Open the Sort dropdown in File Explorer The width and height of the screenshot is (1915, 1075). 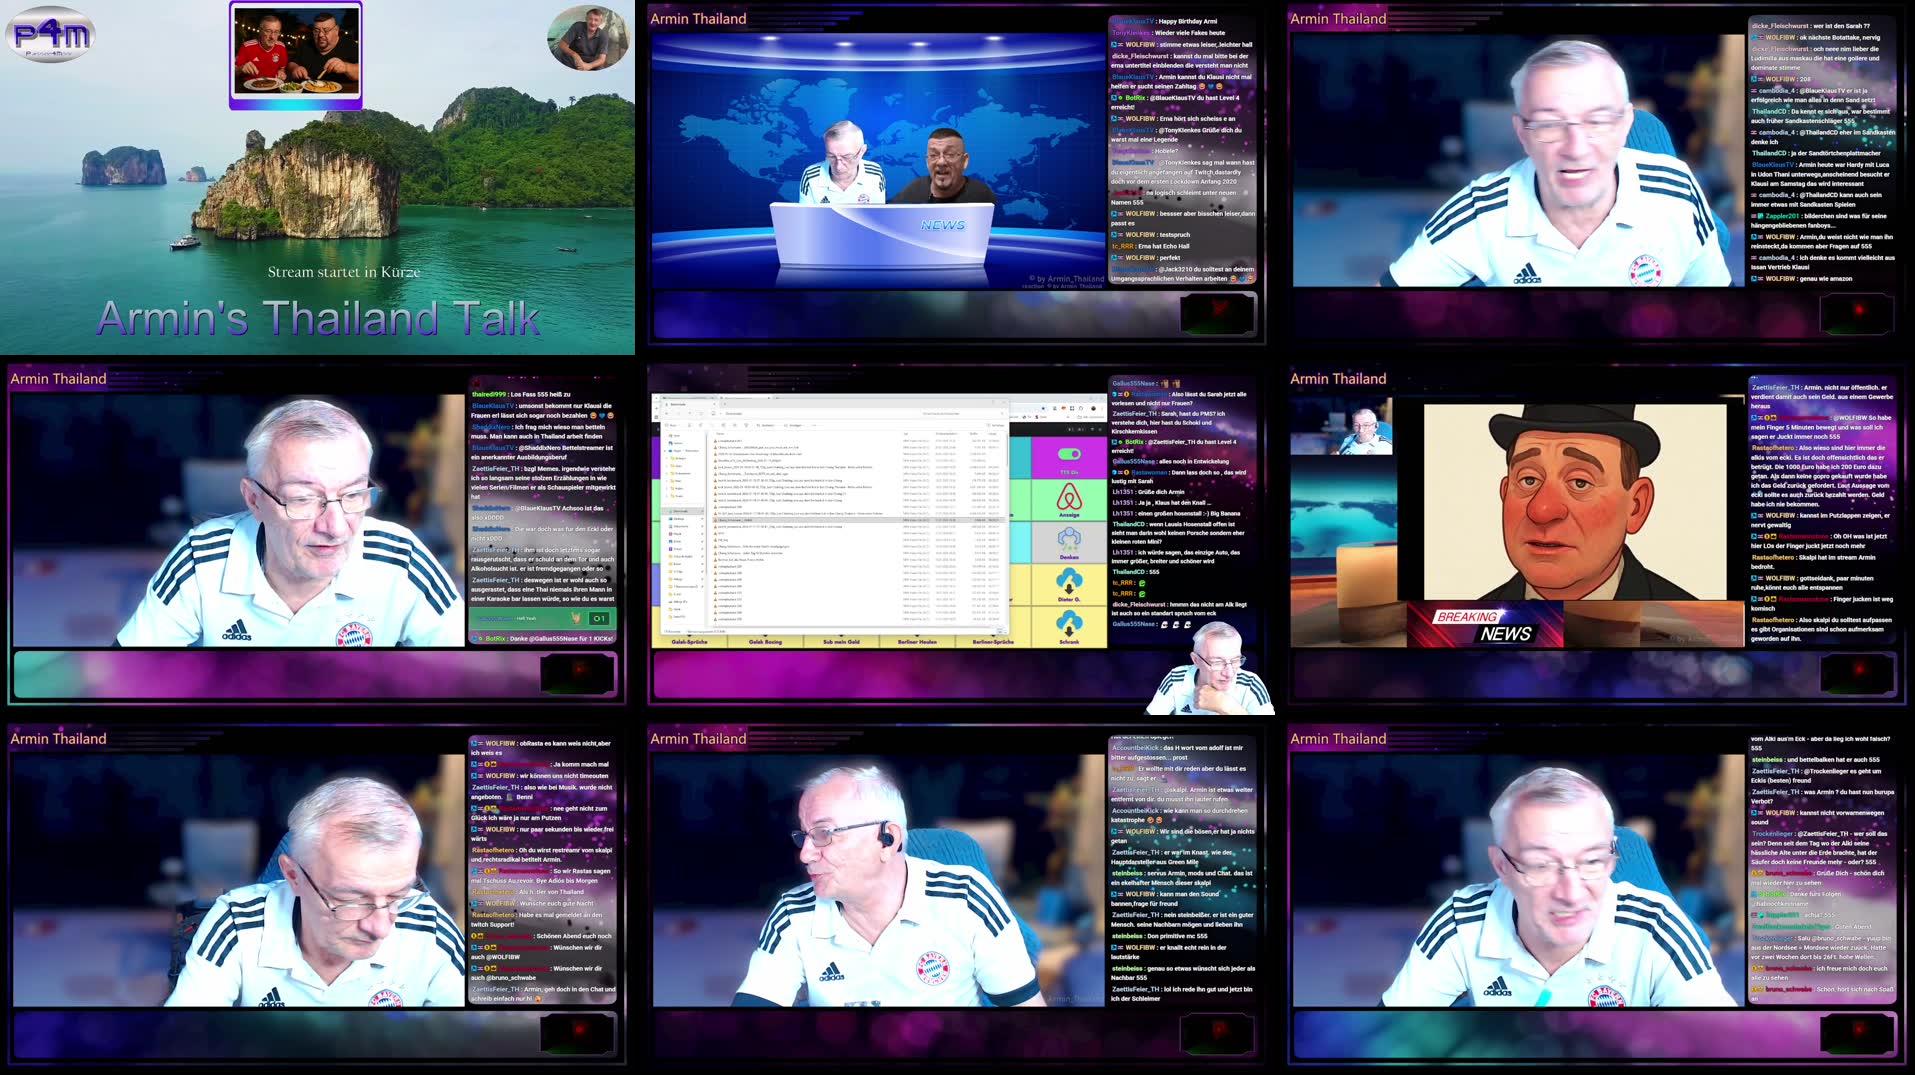pyautogui.click(x=765, y=425)
